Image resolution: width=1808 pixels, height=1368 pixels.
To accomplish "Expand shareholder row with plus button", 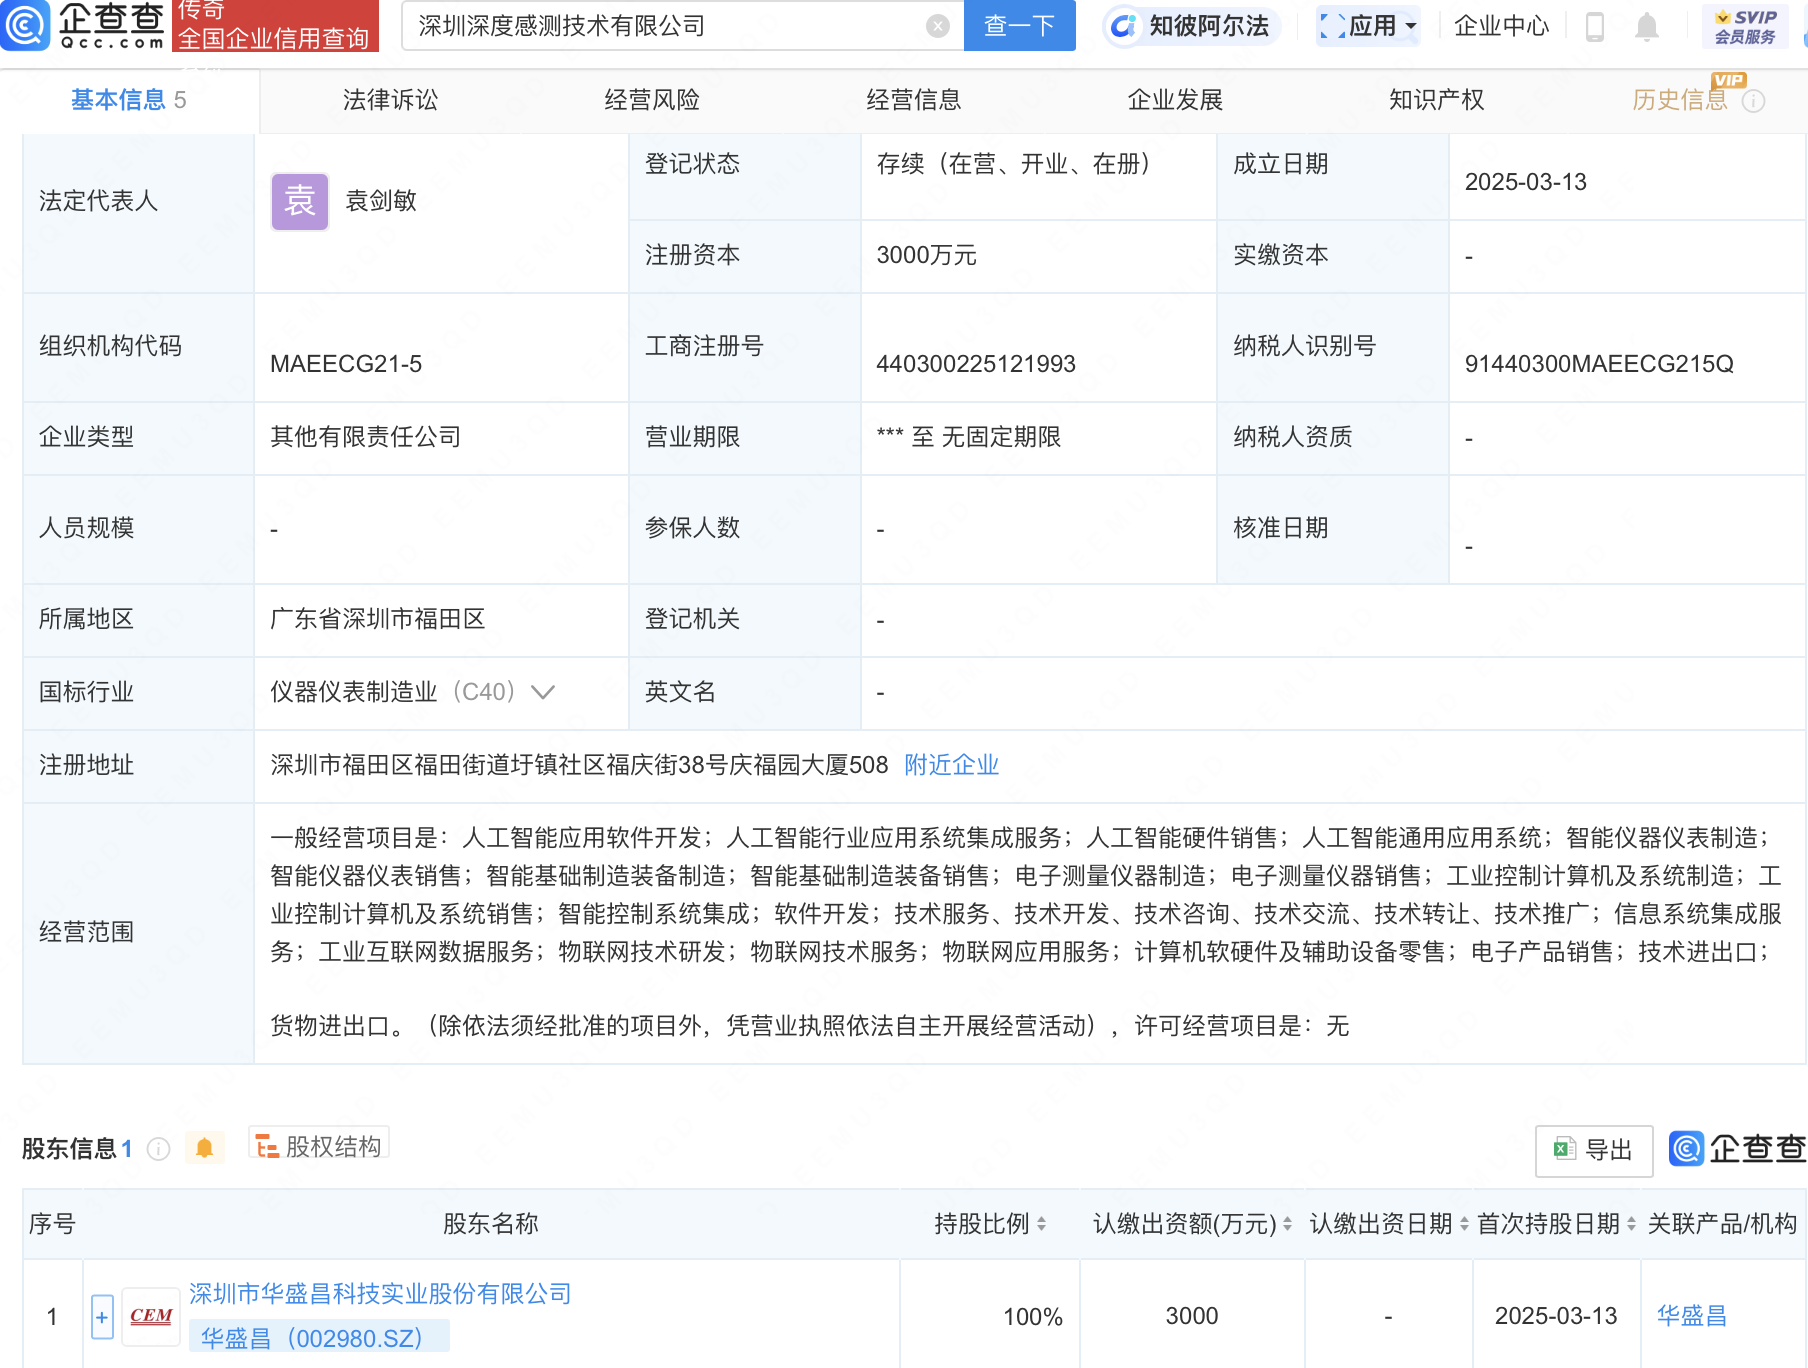I will click(102, 1317).
